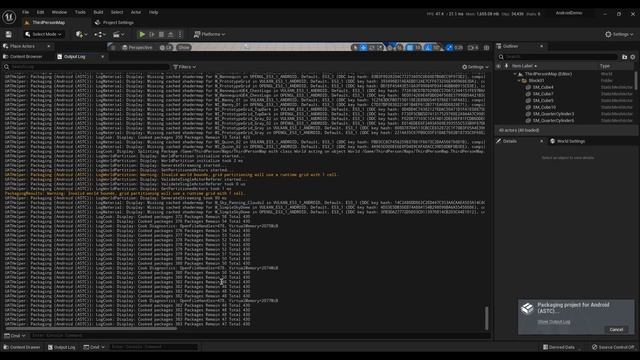Close the Outliner tab
Viewport: 640px width, 360px height.
tap(542, 46)
